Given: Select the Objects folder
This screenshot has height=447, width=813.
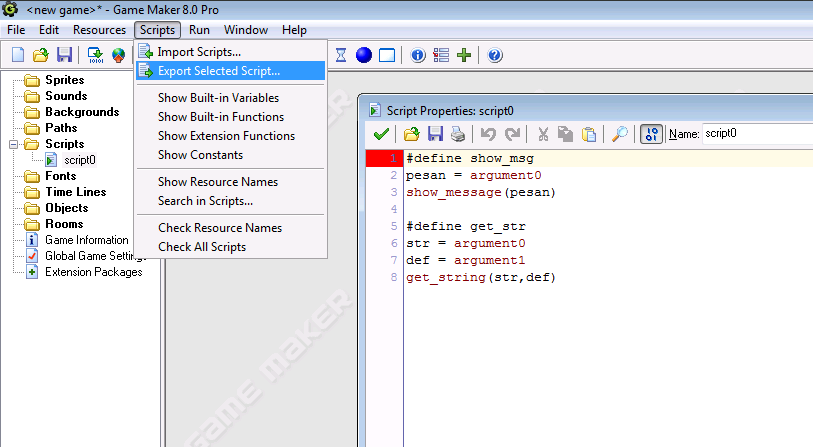Looking at the screenshot, I should click(x=66, y=208).
